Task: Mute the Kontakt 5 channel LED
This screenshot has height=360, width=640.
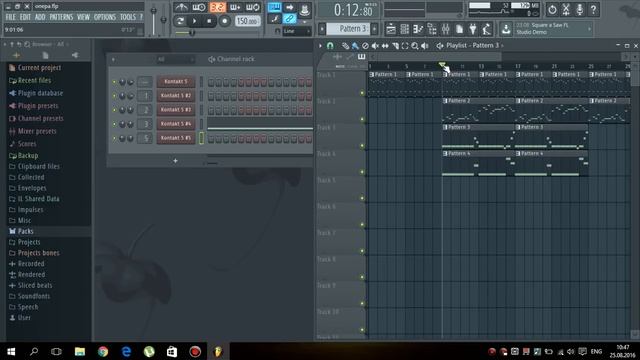Action: coord(114,82)
